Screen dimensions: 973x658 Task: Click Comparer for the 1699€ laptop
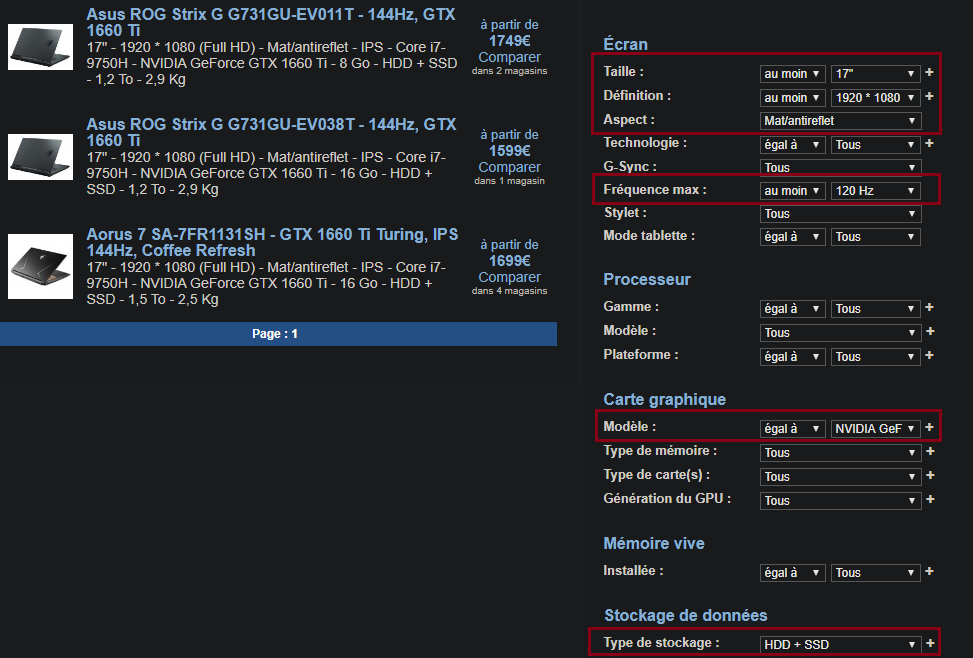coord(509,277)
